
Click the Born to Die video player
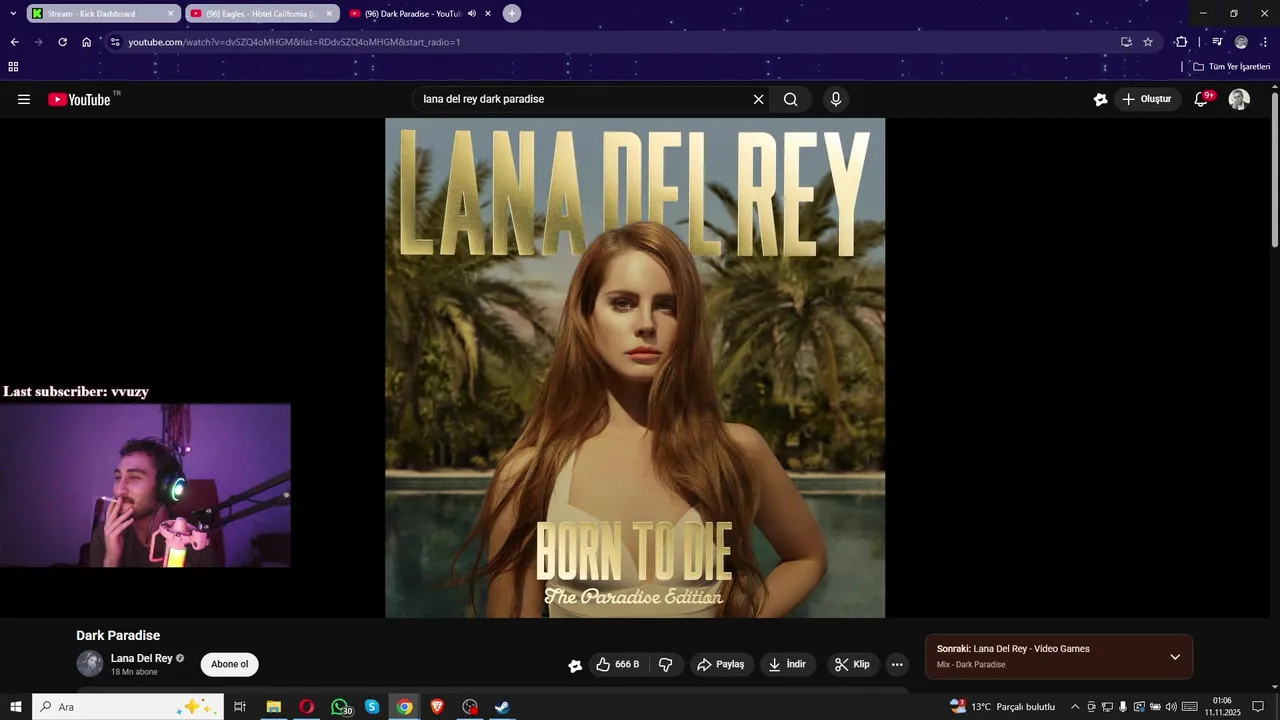pos(635,368)
